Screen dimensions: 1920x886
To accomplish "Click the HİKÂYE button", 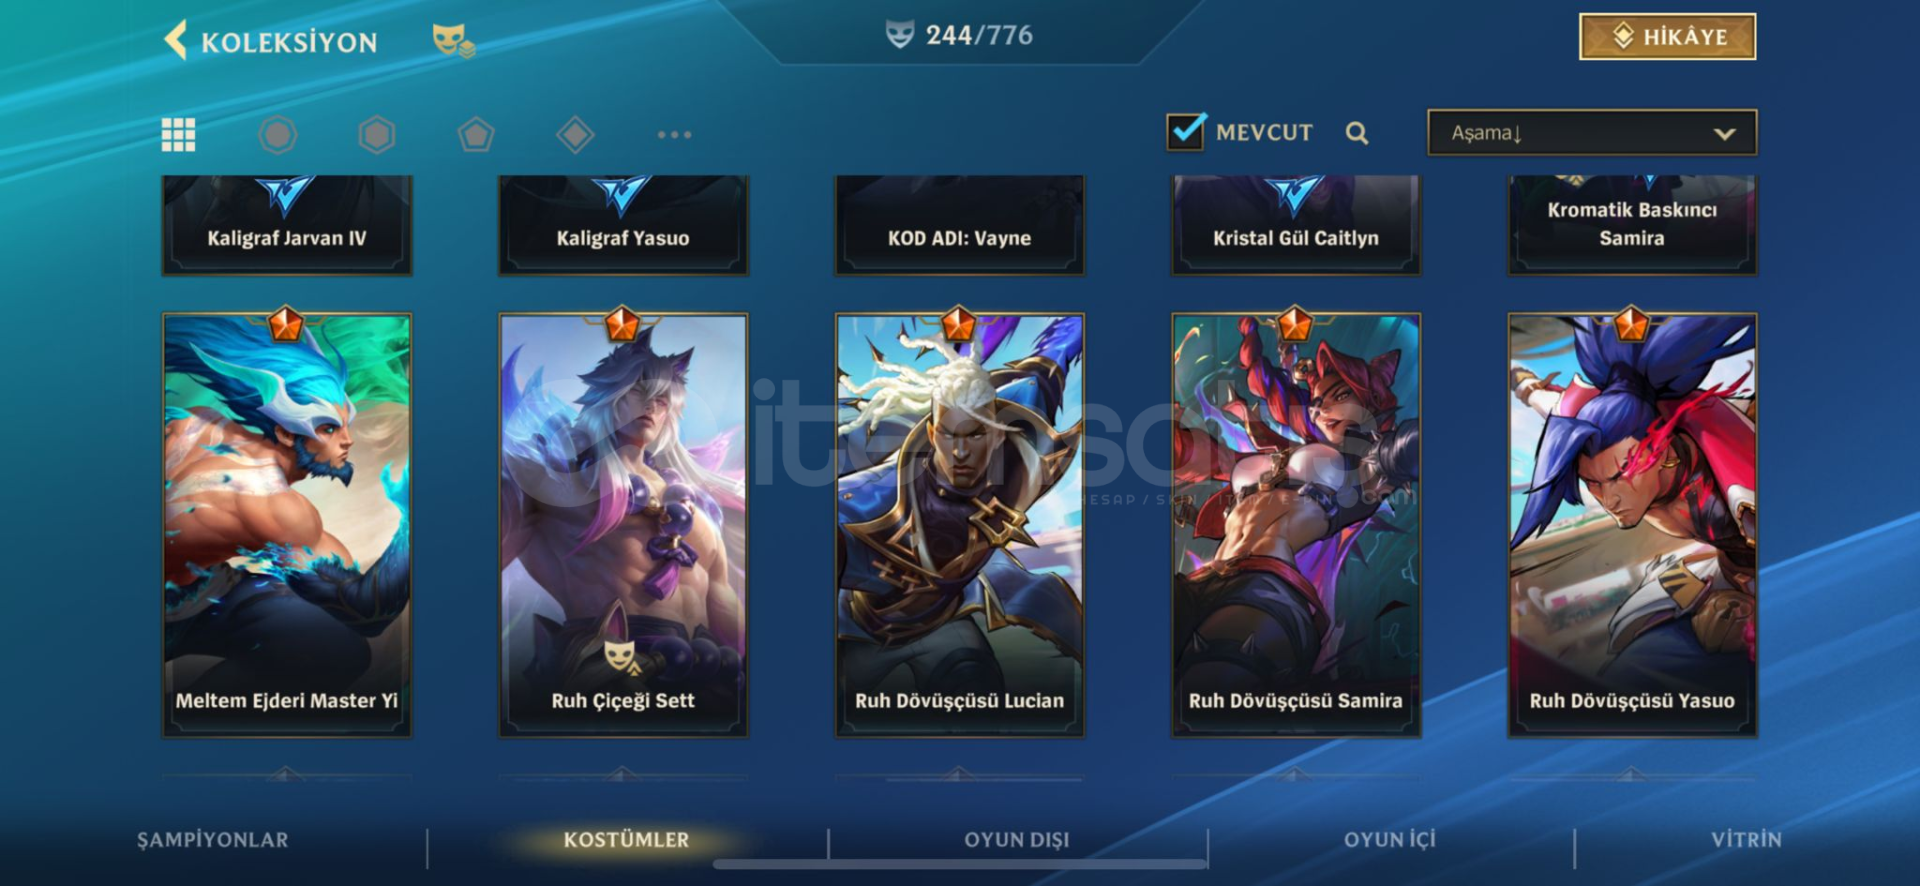I will [1668, 37].
